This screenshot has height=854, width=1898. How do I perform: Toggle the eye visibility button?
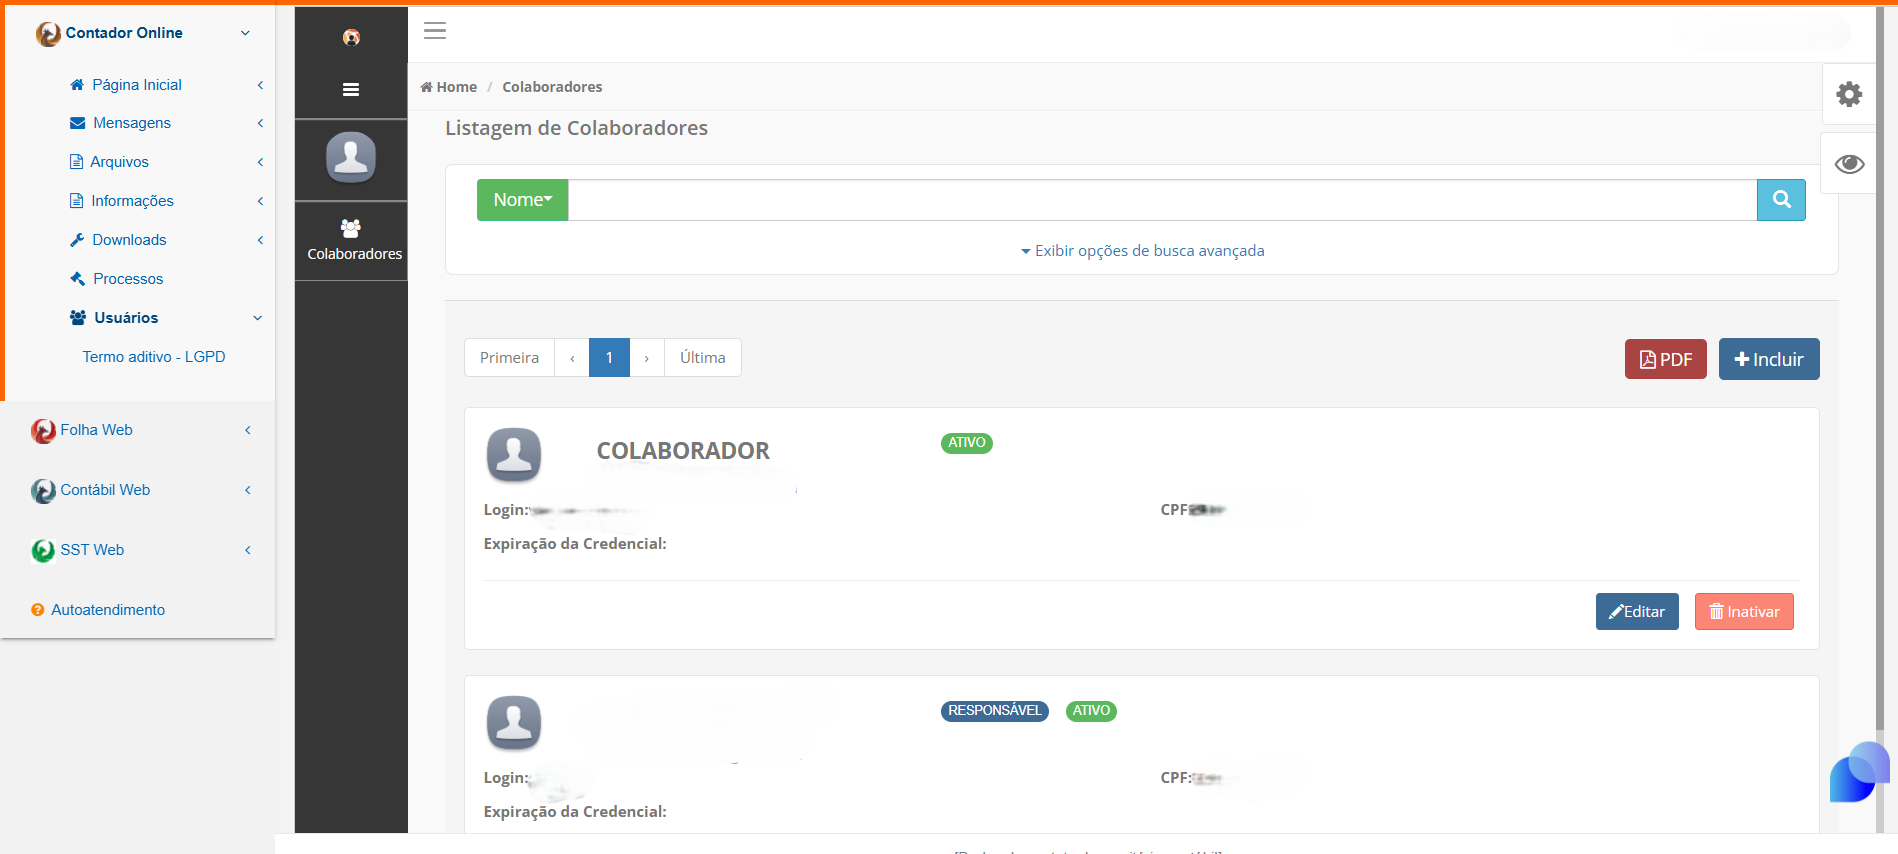coord(1849,164)
